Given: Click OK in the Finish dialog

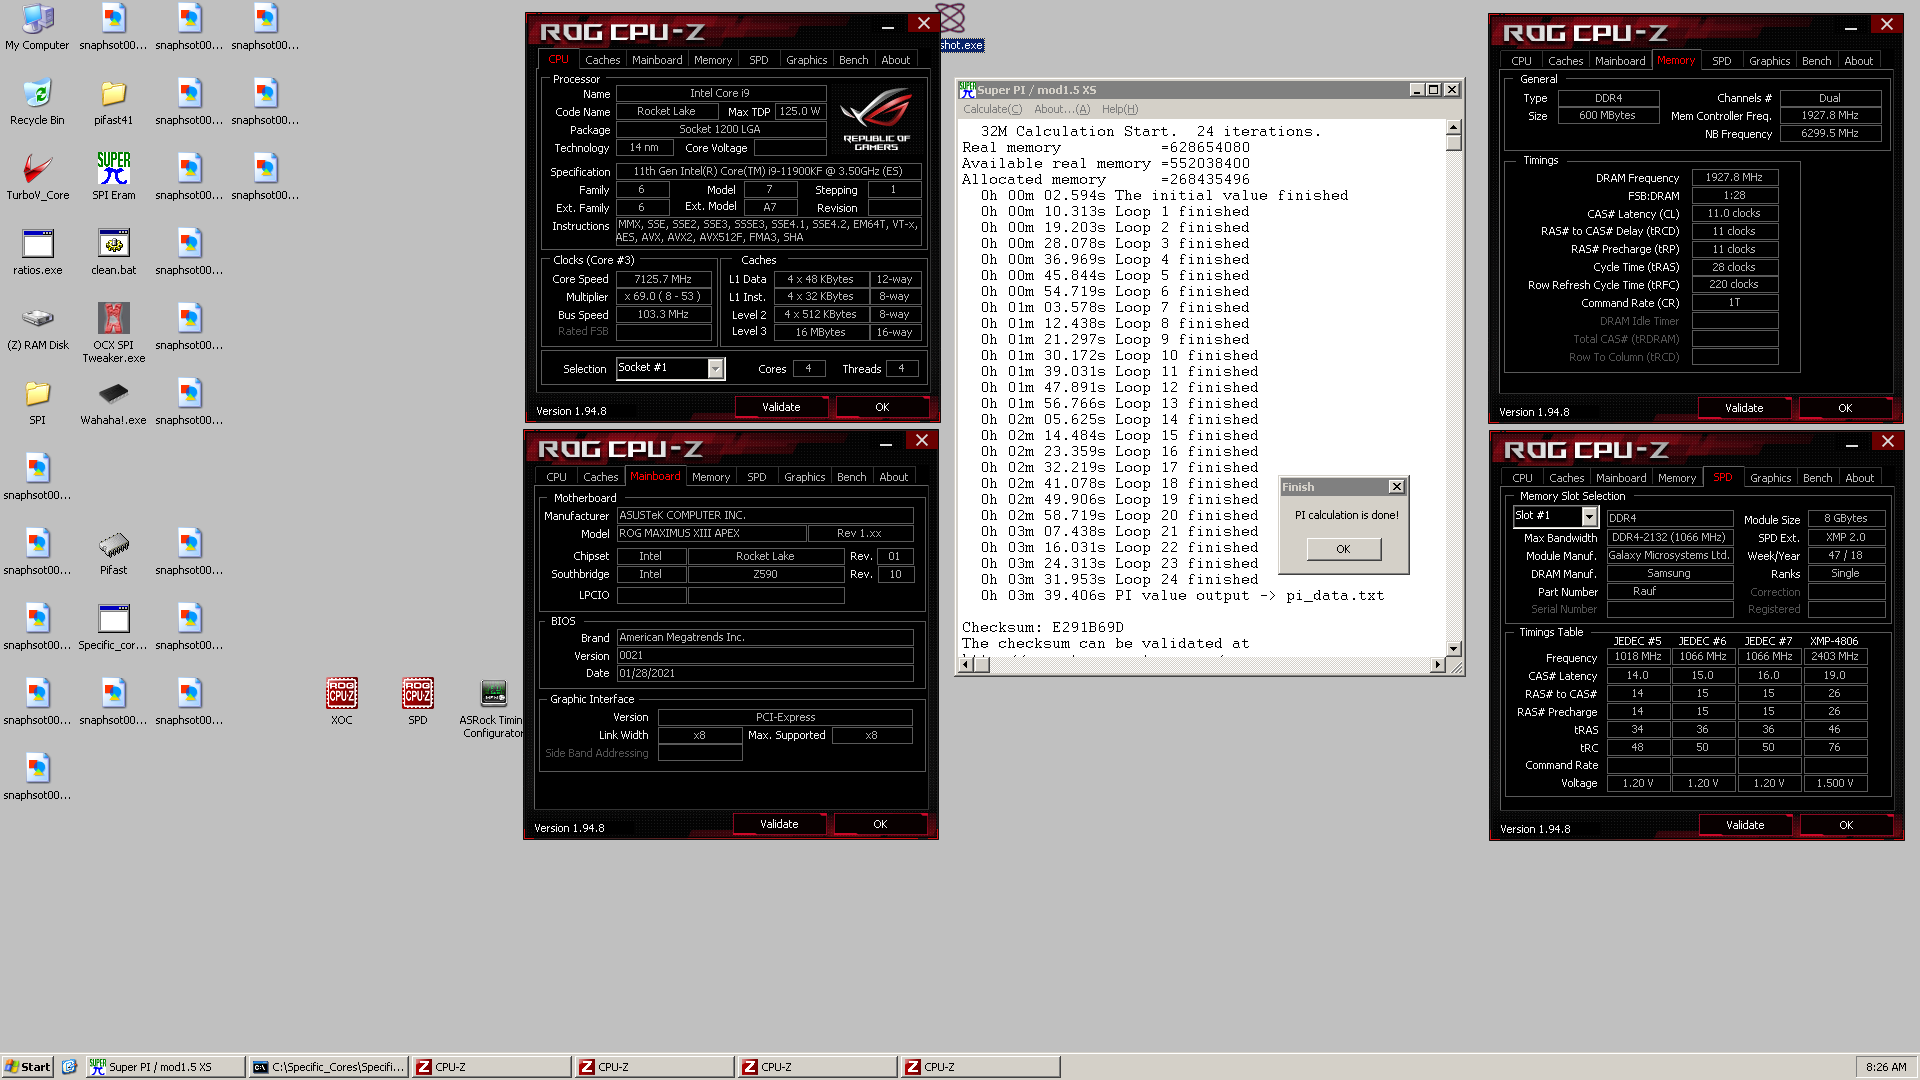Looking at the screenshot, I should pyautogui.click(x=1343, y=549).
